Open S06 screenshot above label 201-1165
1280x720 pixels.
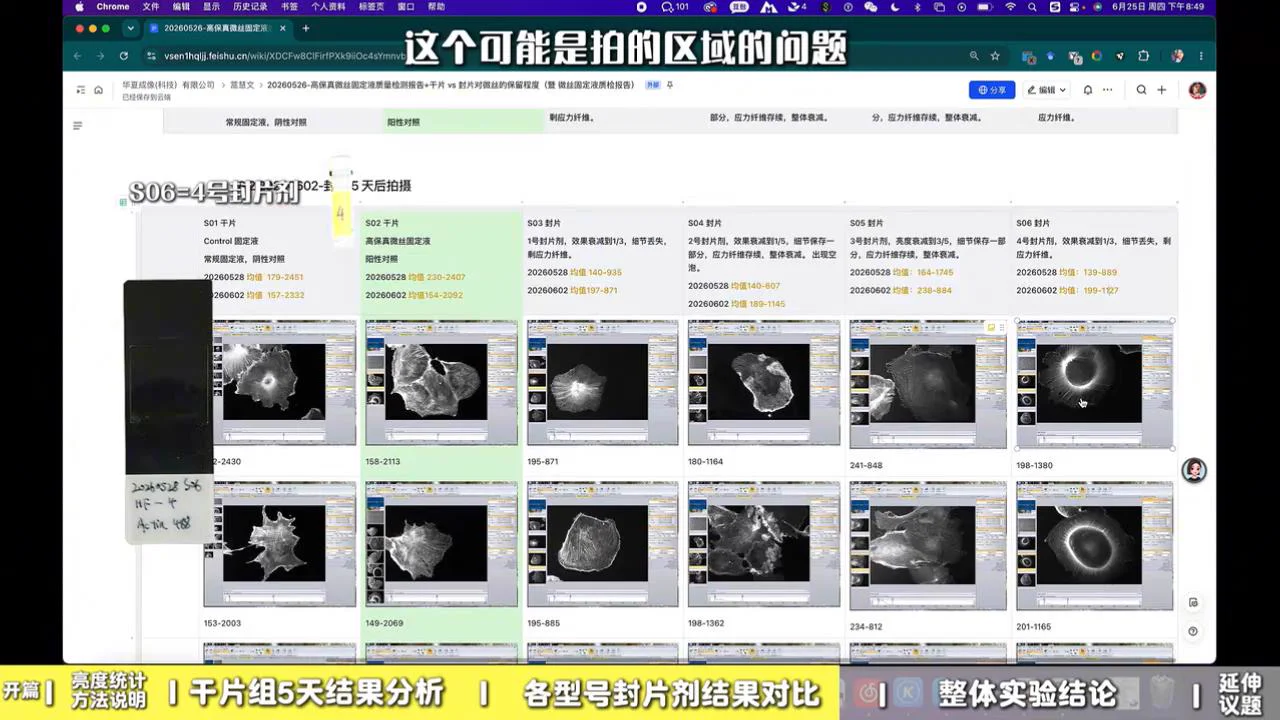pyautogui.click(x=1094, y=546)
